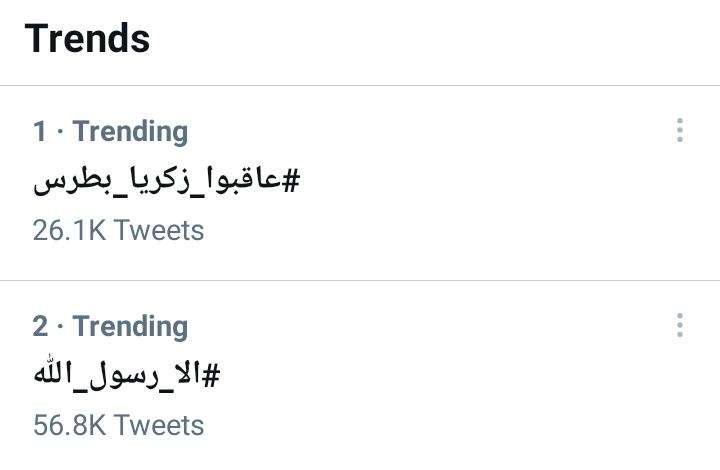Open the hashtag الا_رسول_الله trend
This screenshot has height=470, width=720.
coord(127,376)
